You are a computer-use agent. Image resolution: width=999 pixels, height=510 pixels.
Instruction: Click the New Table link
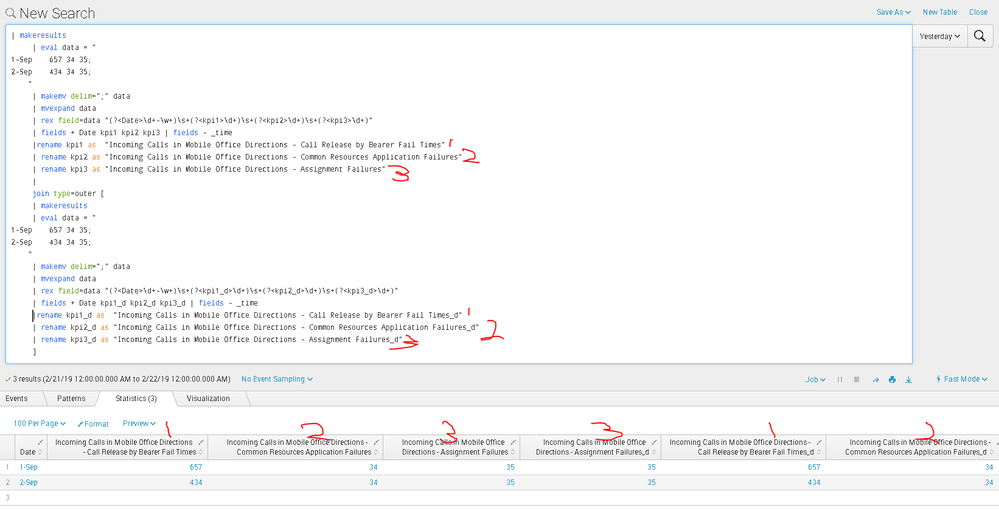[940, 12]
